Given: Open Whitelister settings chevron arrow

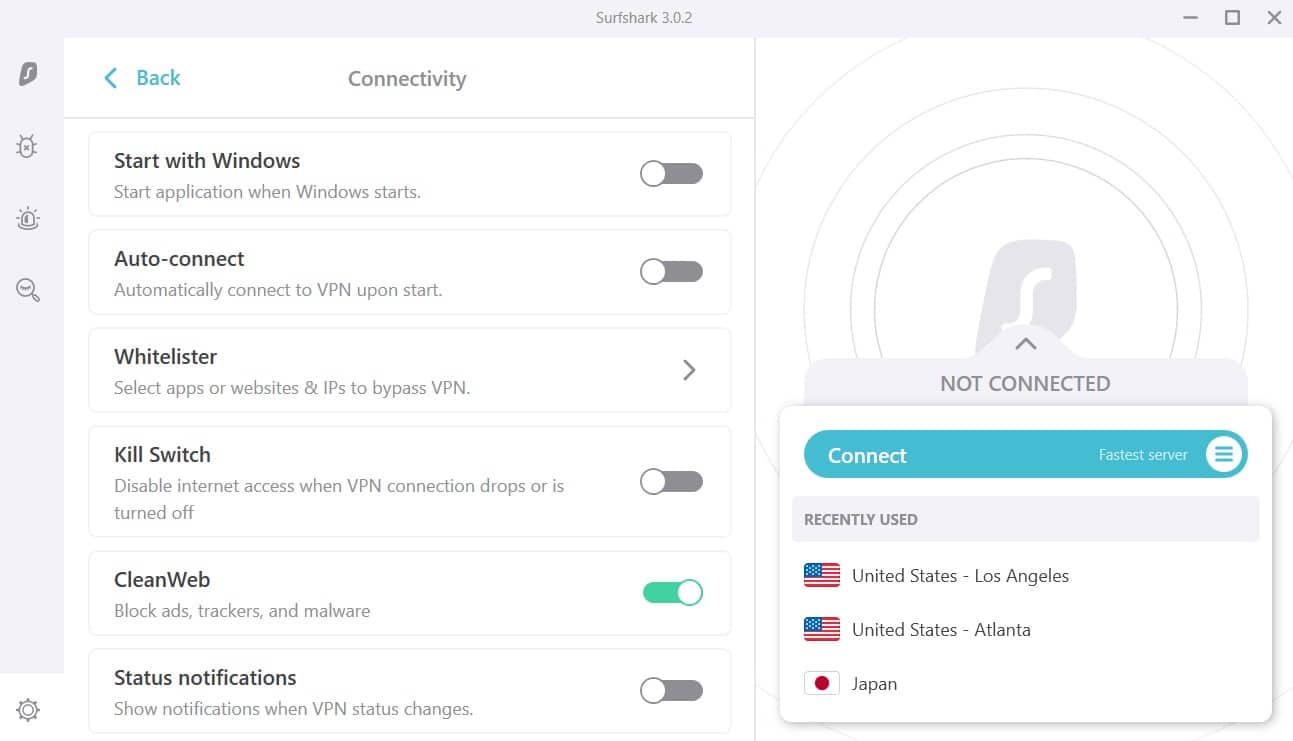Looking at the screenshot, I should (x=689, y=370).
